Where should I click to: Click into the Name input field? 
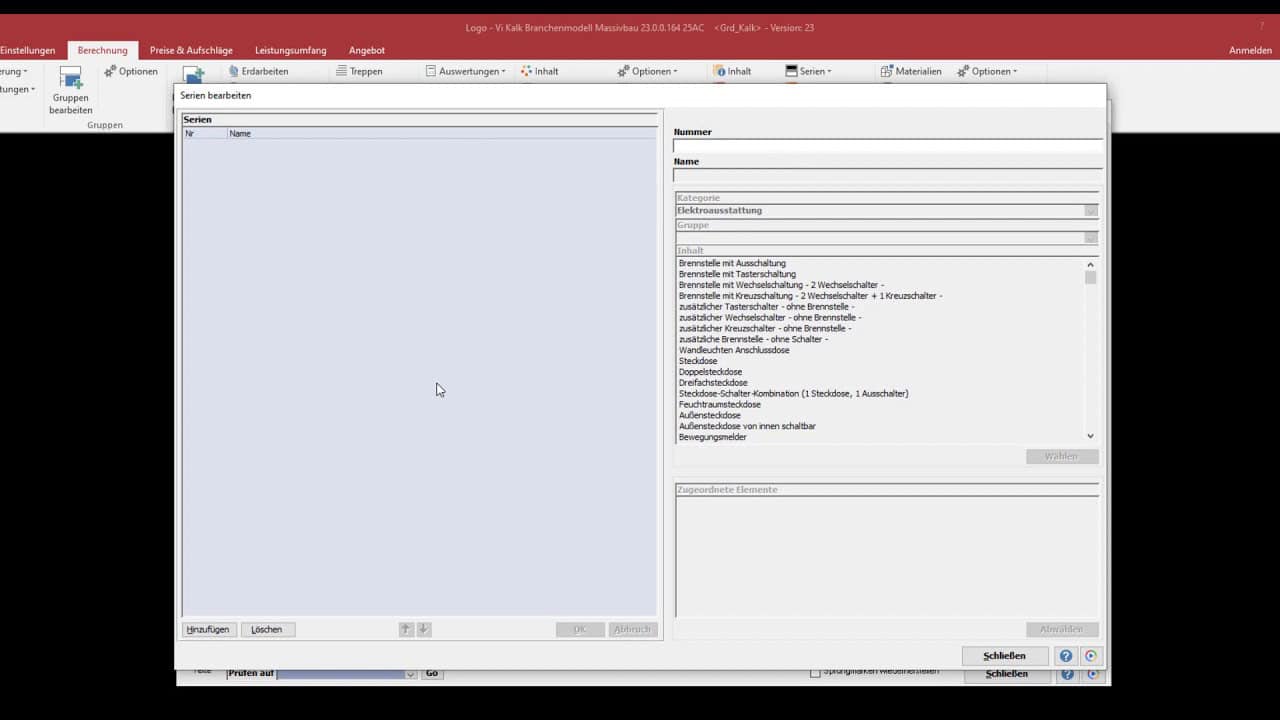pyautogui.click(x=887, y=176)
